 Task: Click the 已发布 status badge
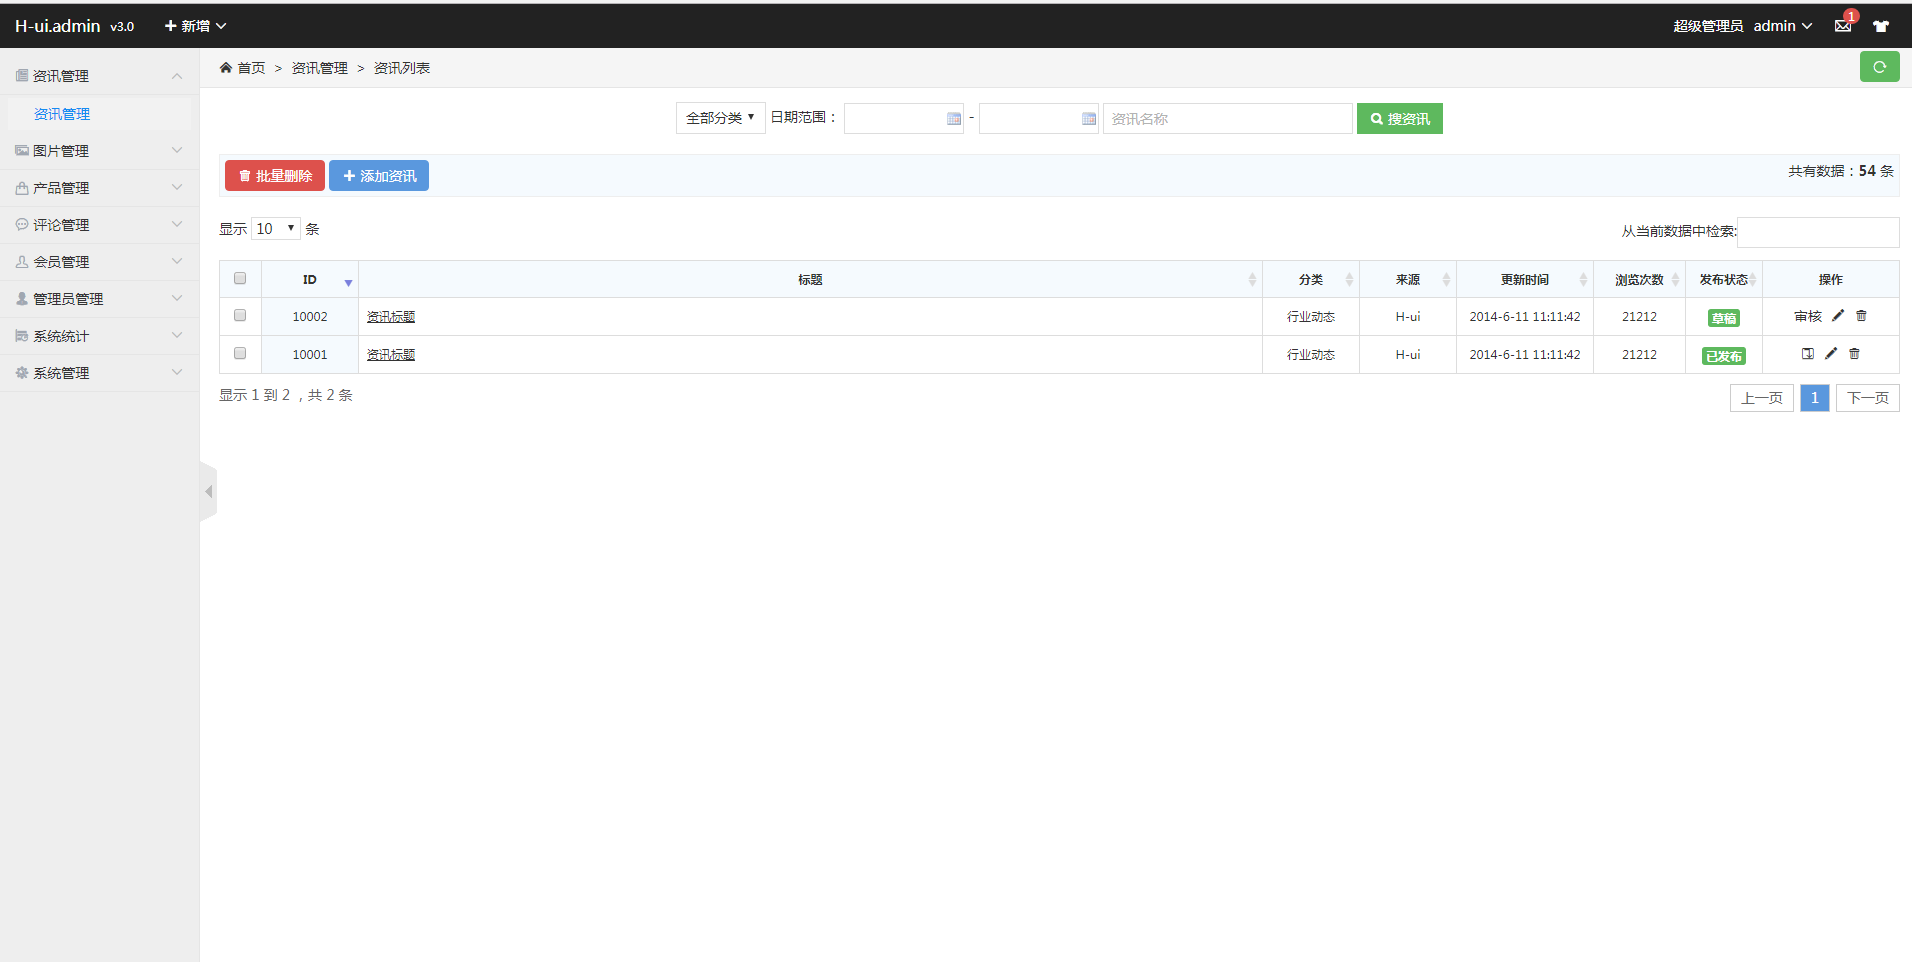point(1724,356)
